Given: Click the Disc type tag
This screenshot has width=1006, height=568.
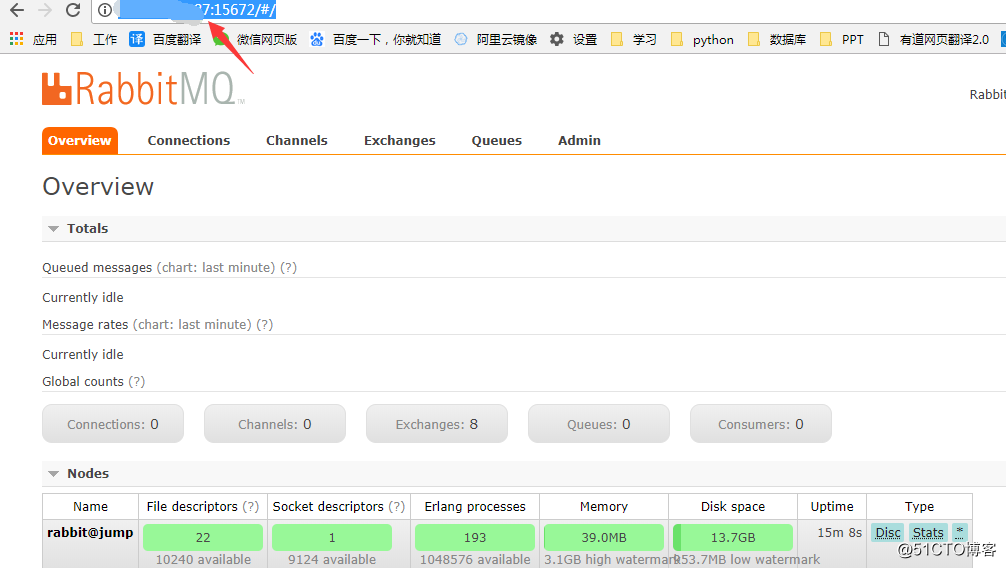Looking at the screenshot, I should click(x=888, y=533).
